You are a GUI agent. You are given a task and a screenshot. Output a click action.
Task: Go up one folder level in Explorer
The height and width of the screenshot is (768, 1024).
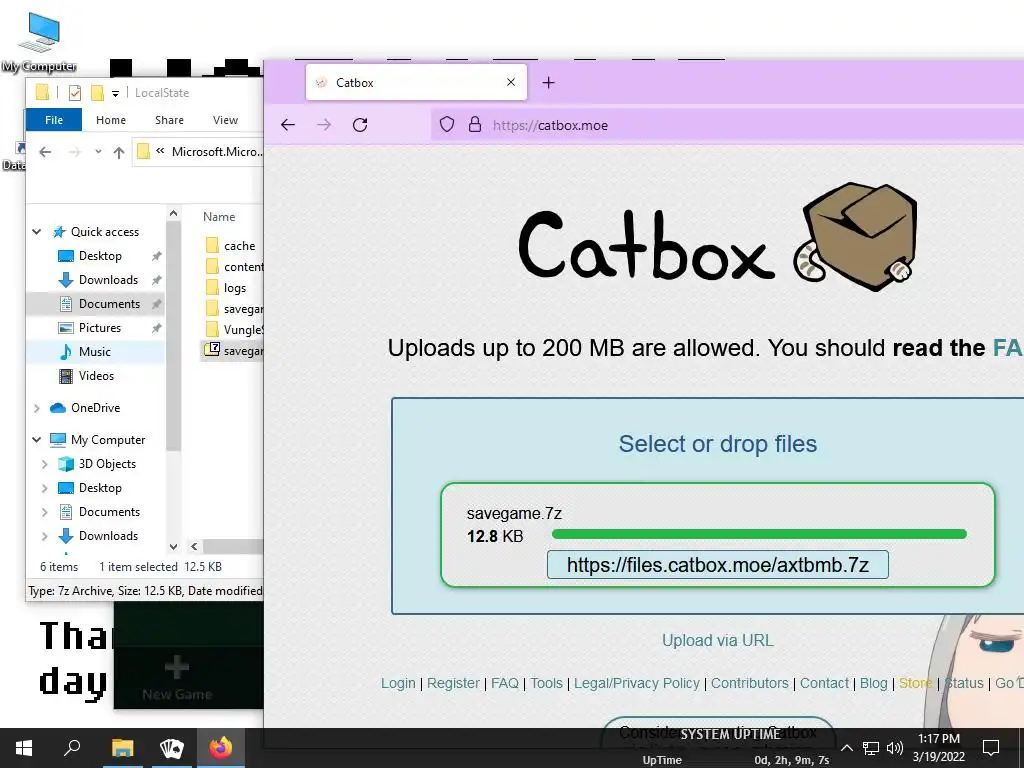(x=119, y=152)
